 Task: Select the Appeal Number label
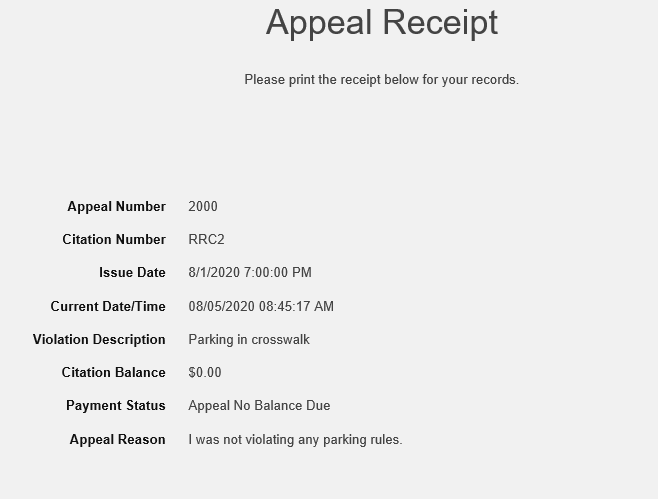pyautogui.click(x=117, y=206)
